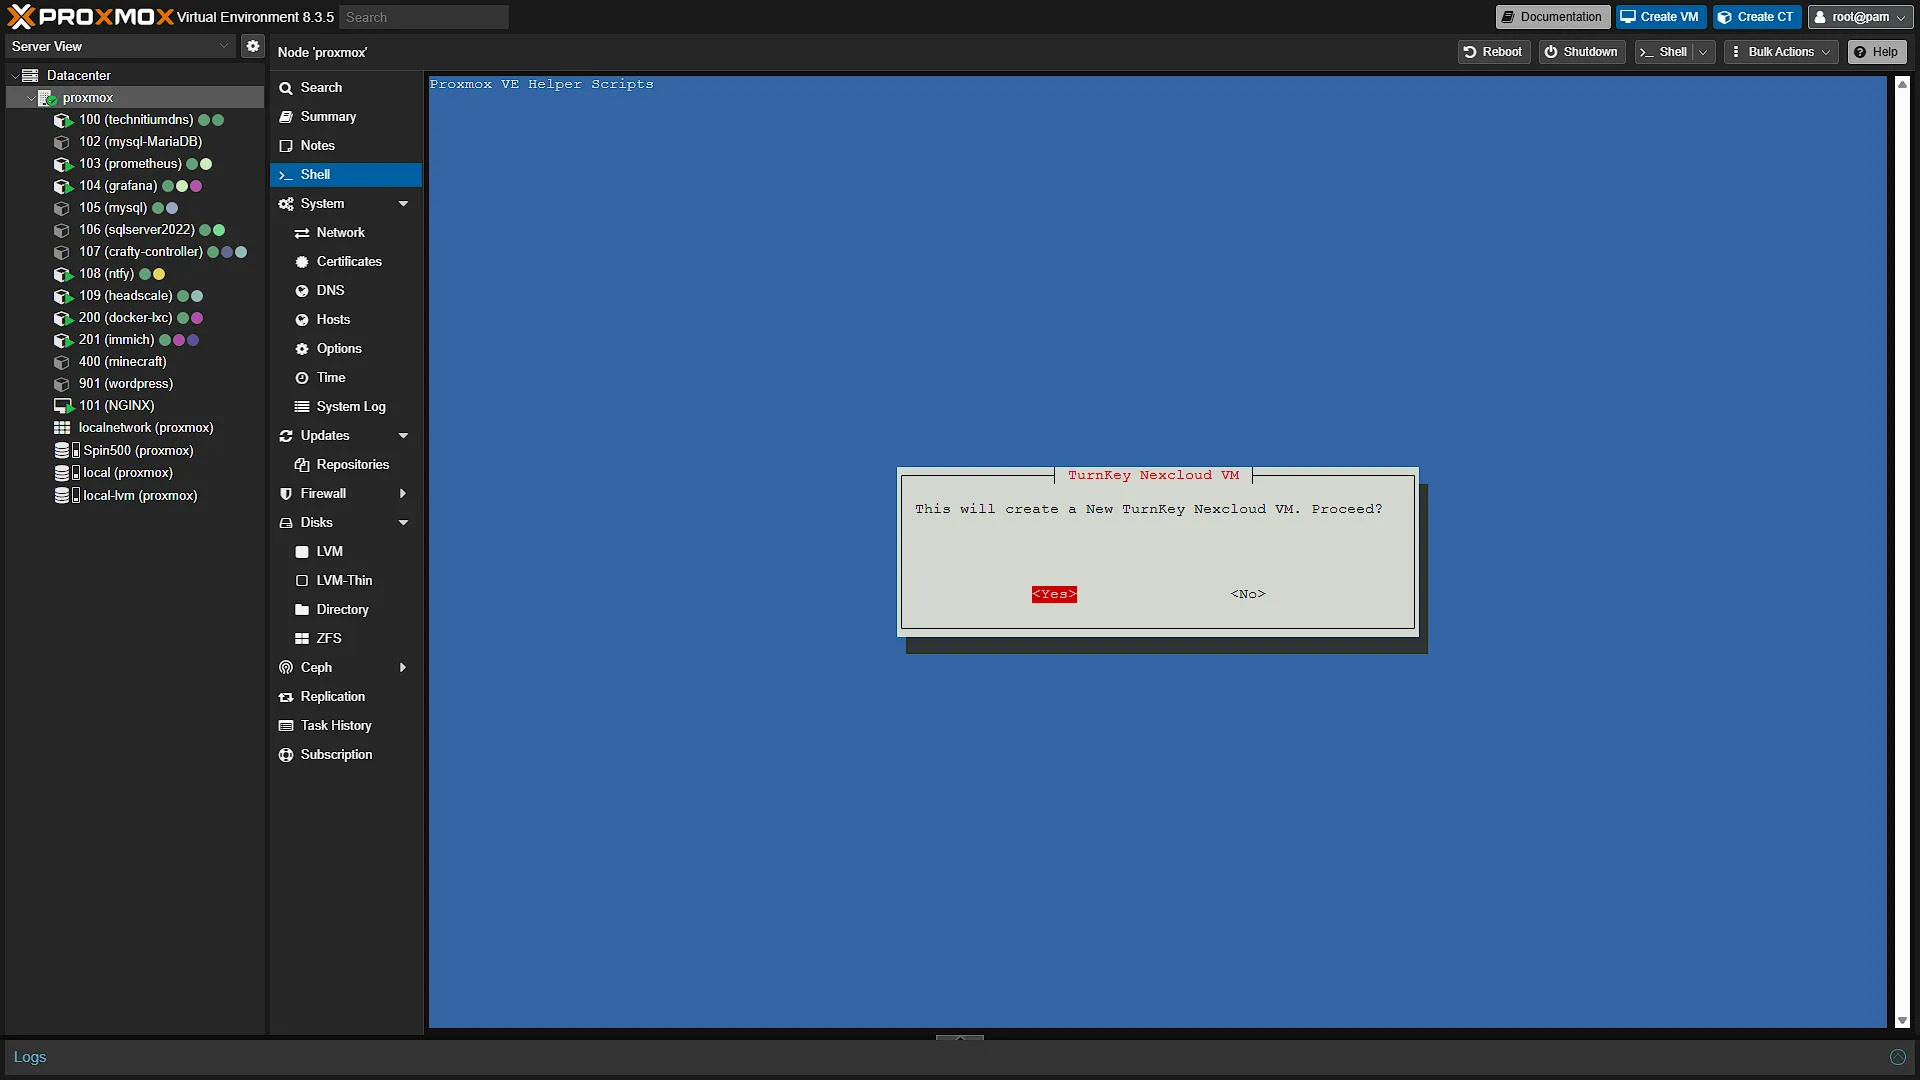Collapse the Datacenter tree node
1920x1080 pixels.
[x=15, y=76]
